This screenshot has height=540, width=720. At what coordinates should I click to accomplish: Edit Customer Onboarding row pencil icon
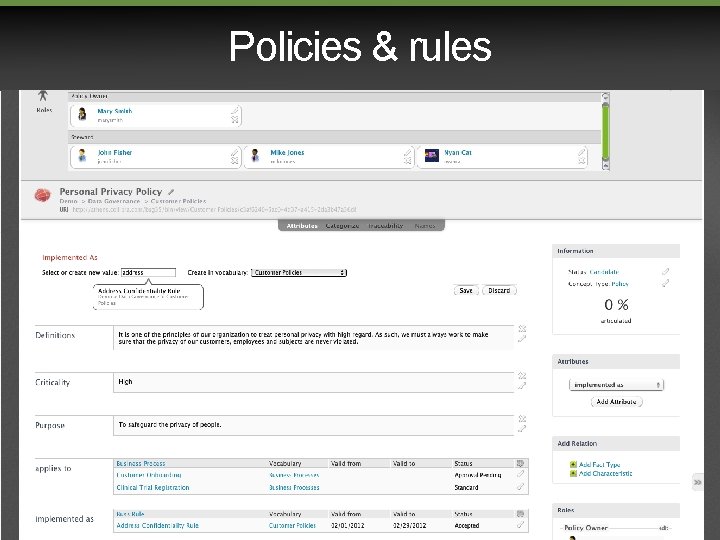520,474
